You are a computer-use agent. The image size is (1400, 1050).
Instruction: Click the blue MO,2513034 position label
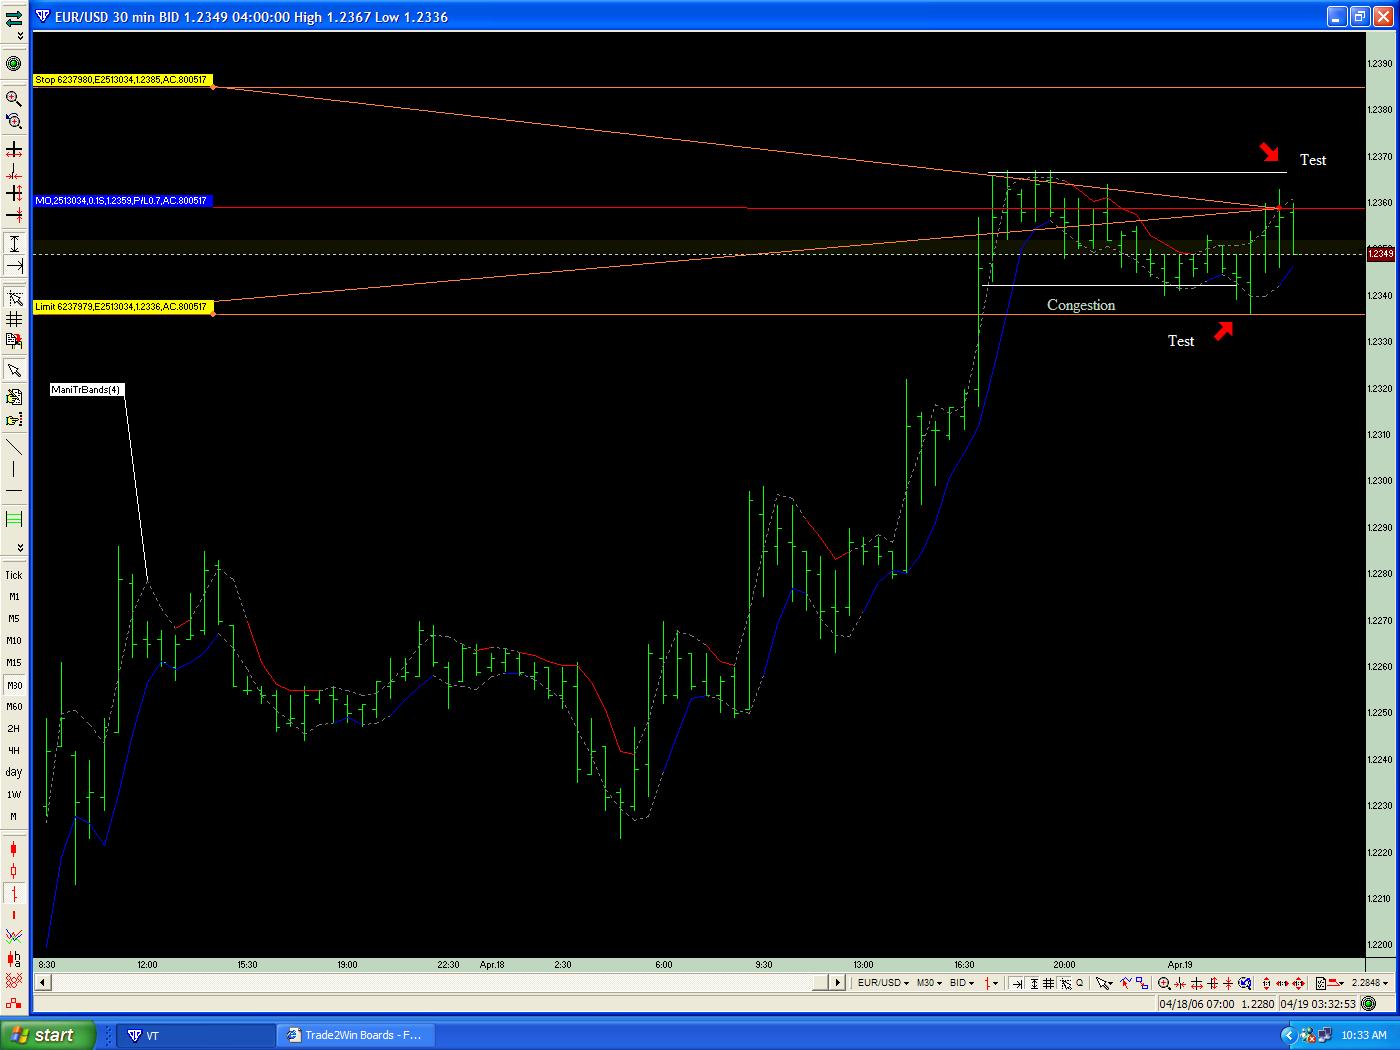121,201
